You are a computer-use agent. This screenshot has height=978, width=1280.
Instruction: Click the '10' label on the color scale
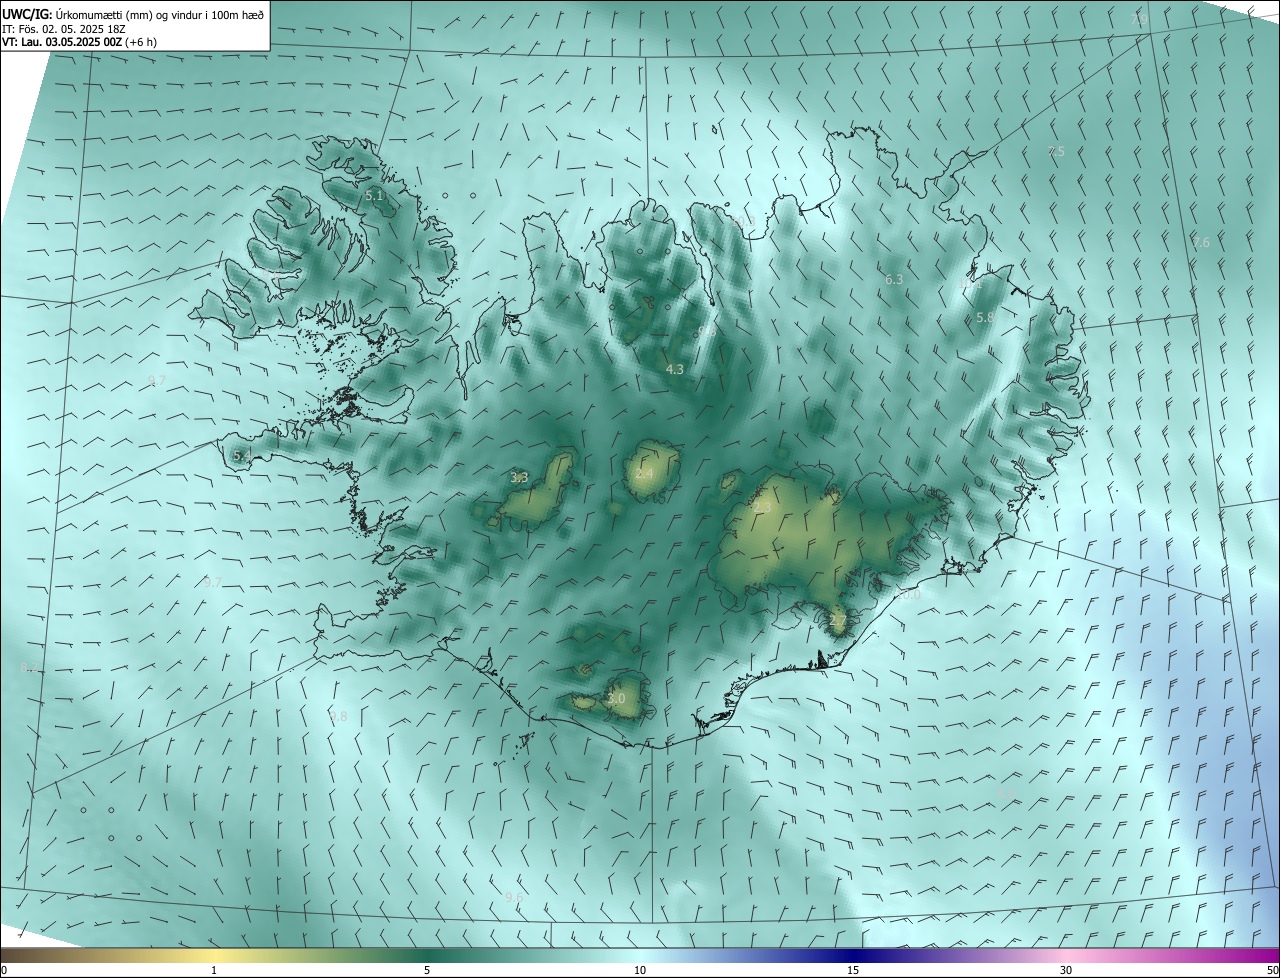(640, 971)
